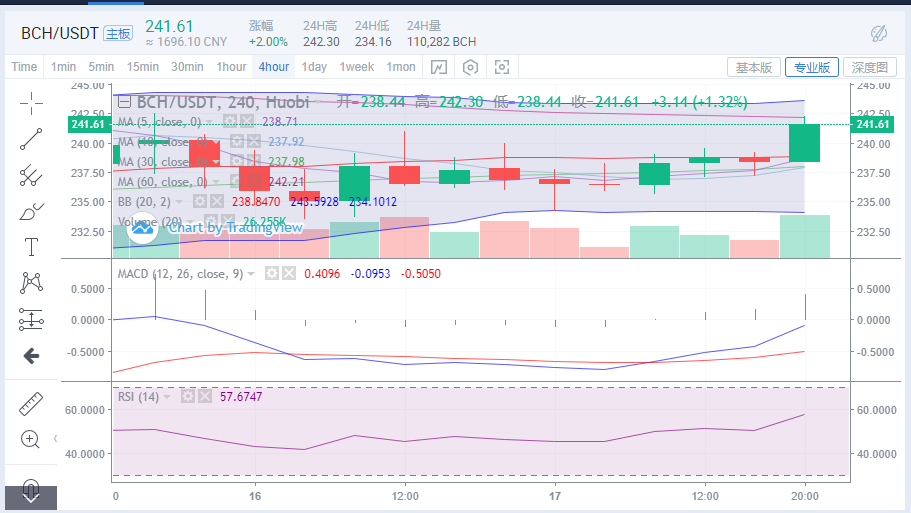
Task: Select the 4hour interval
Action: pos(274,67)
